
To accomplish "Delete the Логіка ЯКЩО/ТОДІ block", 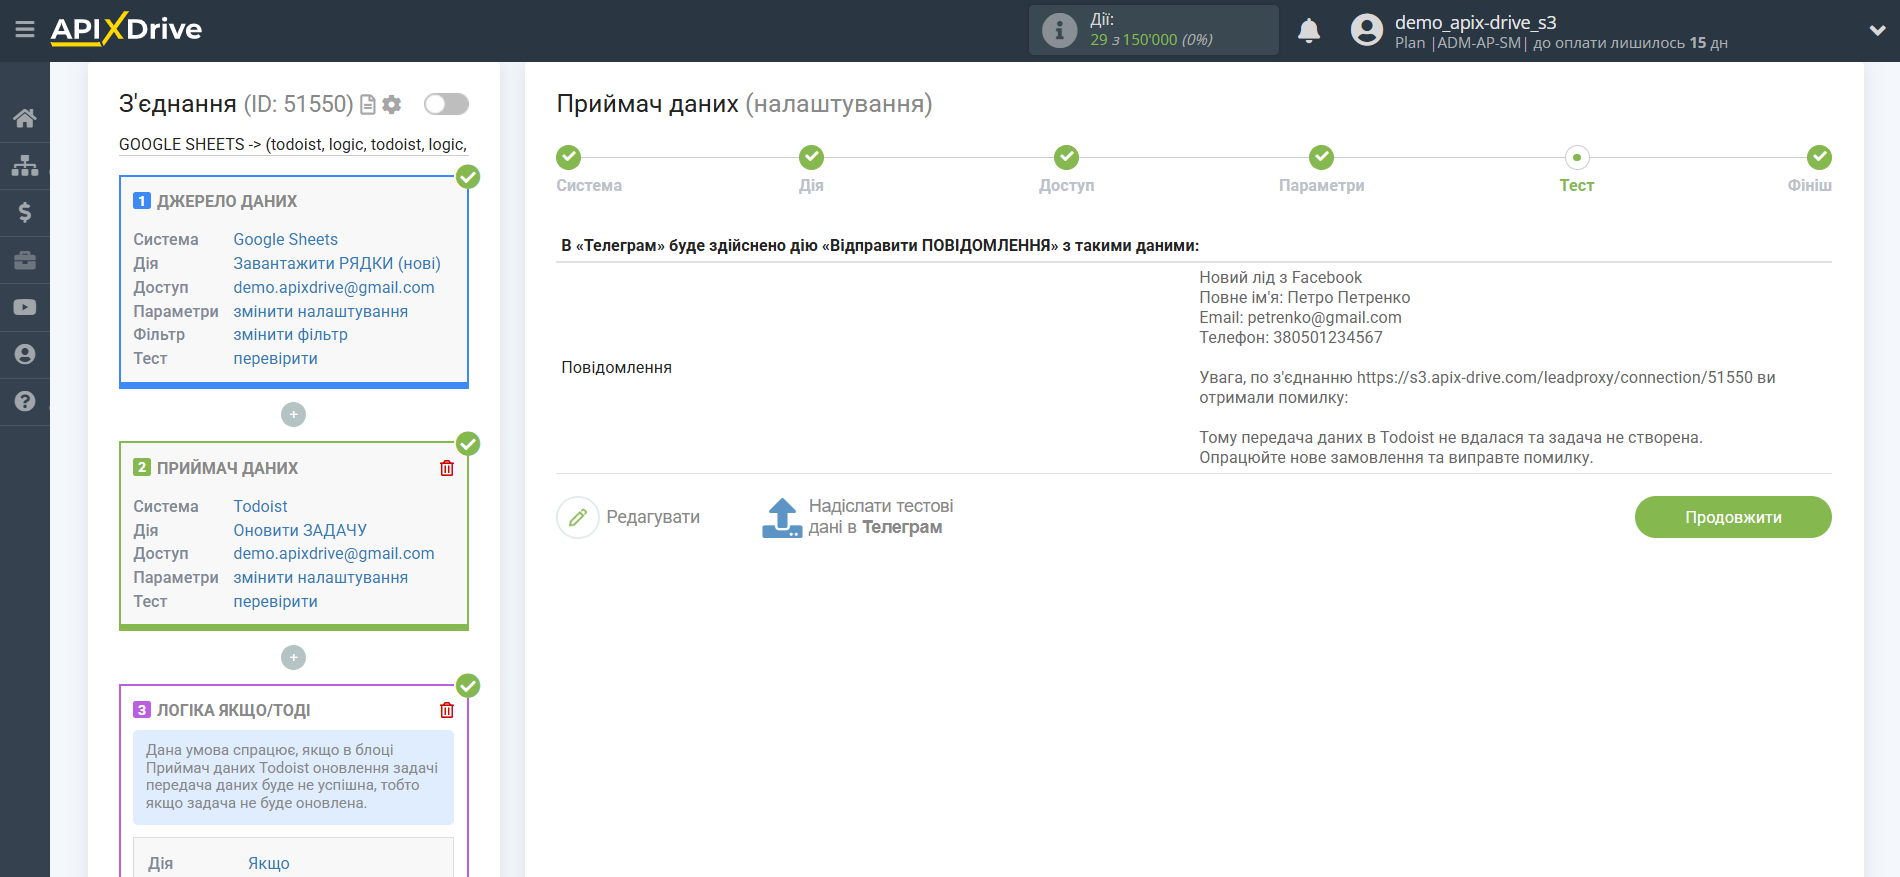I will pyautogui.click(x=447, y=710).
